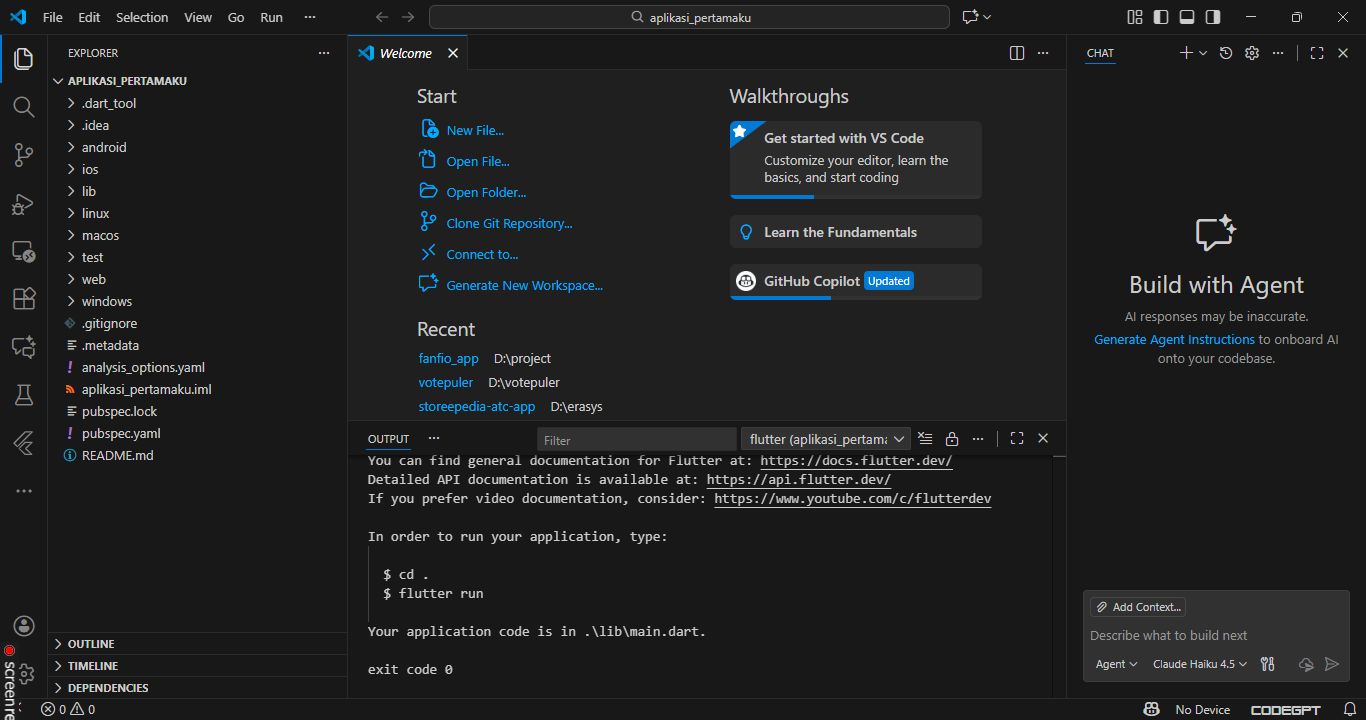Image resolution: width=1366 pixels, height=720 pixels.
Task: Open the Search view in activity bar
Action: [x=23, y=107]
